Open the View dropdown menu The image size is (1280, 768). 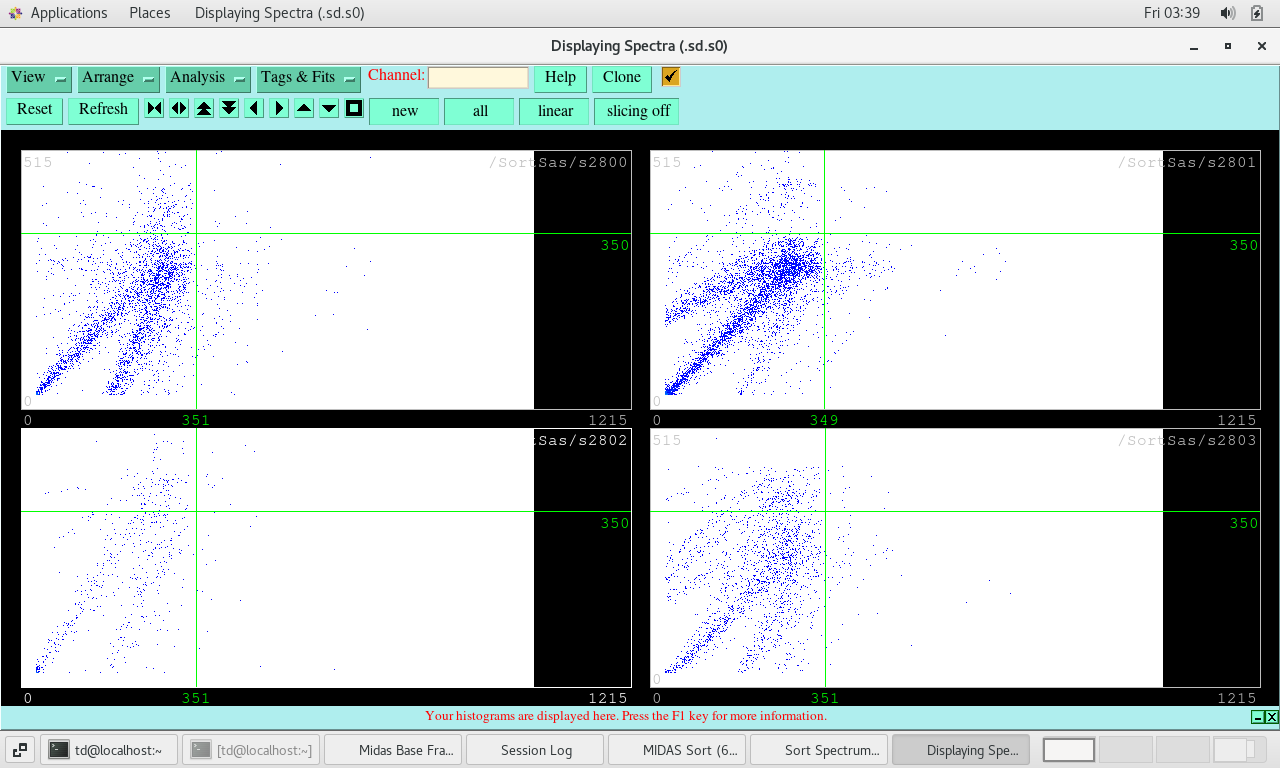(39, 78)
